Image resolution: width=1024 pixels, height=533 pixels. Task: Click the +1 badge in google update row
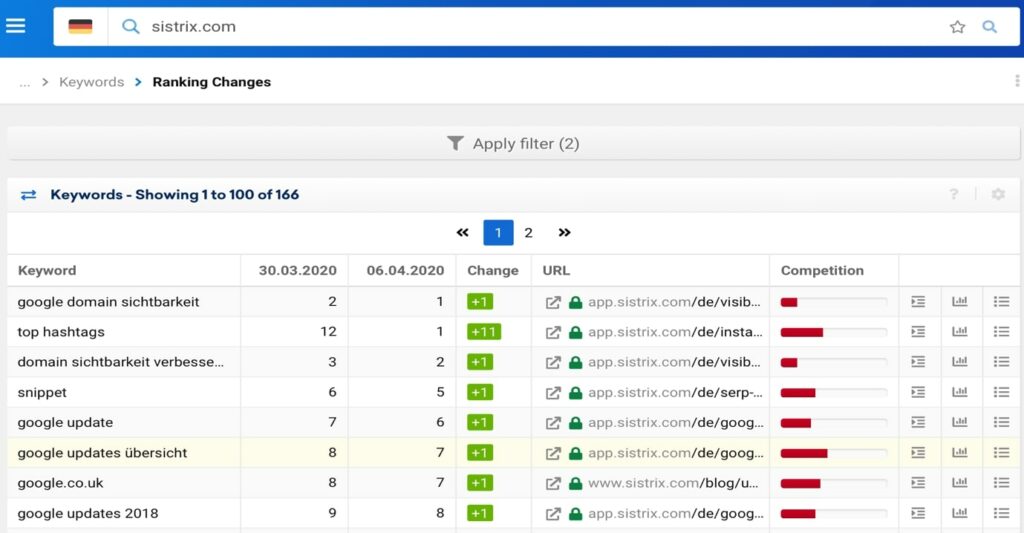pyautogui.click(x=480, y=423)
